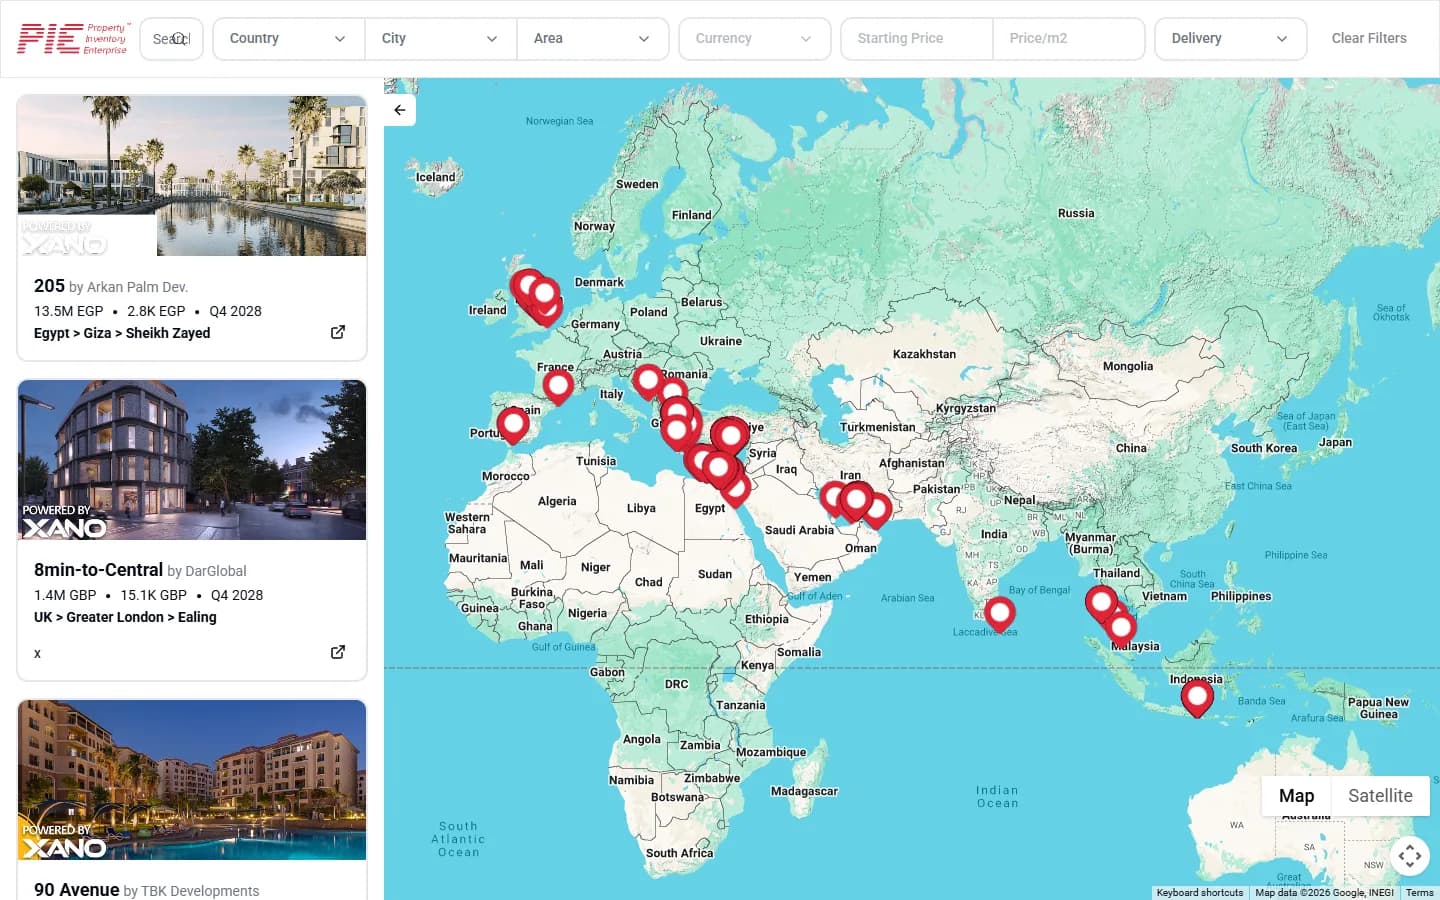Click the search magnifier icon
The image size is (1440, 900).
(179, 39)
